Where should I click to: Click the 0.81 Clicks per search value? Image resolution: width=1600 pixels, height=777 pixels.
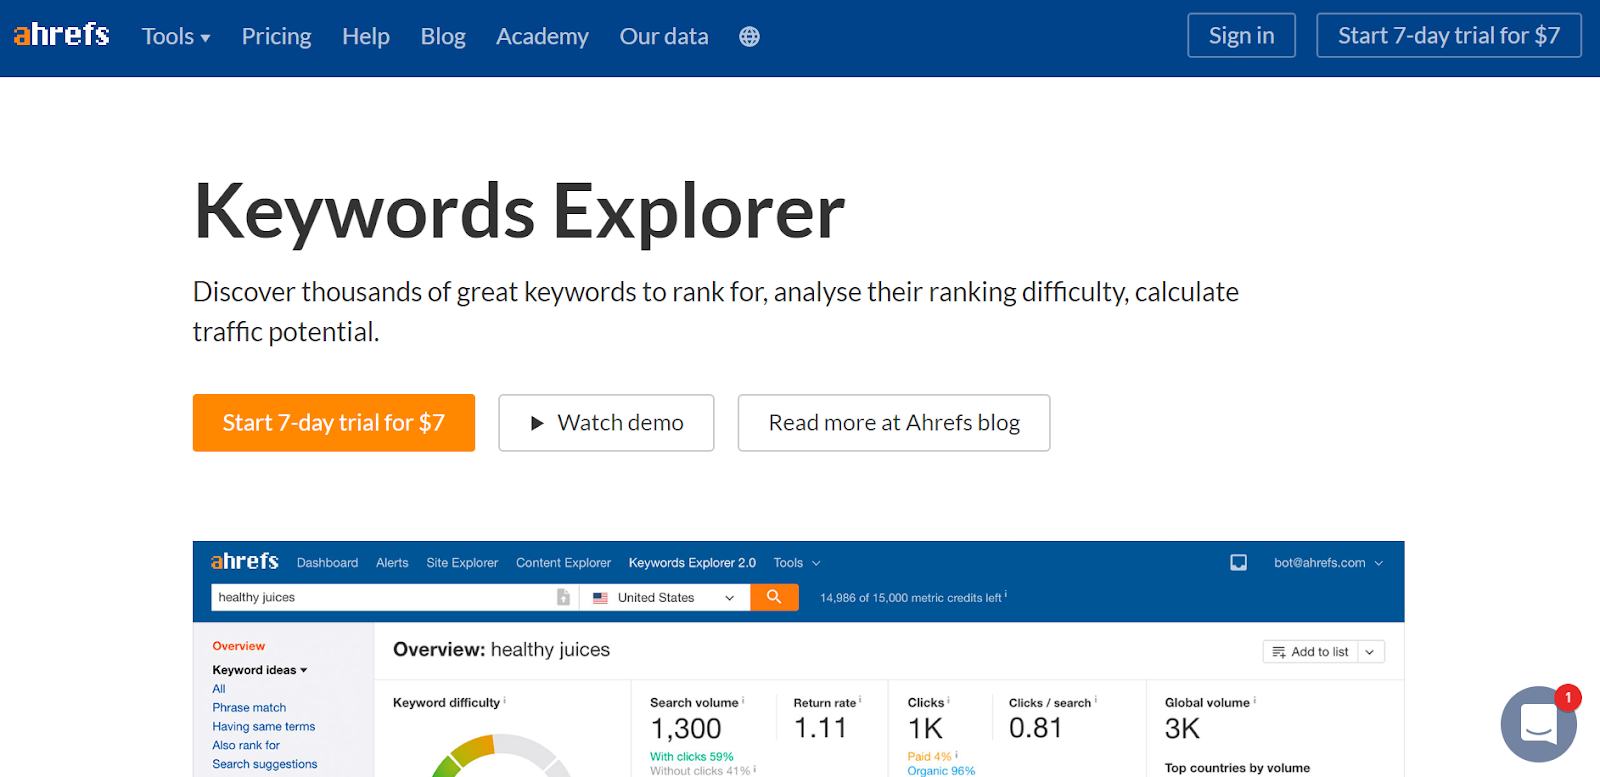click(x=1035, y=729)
